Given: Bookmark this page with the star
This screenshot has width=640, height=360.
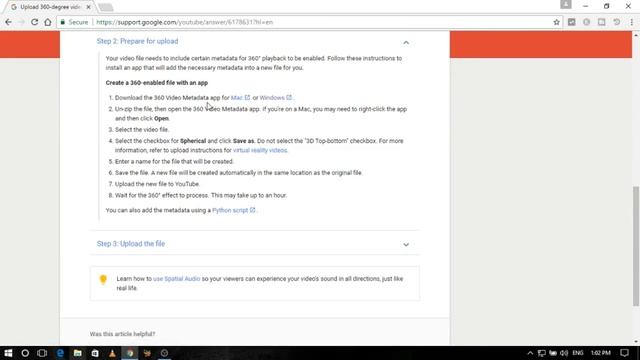Looking at the screenshot, I should pyautogui.click(x=556, y=22).
